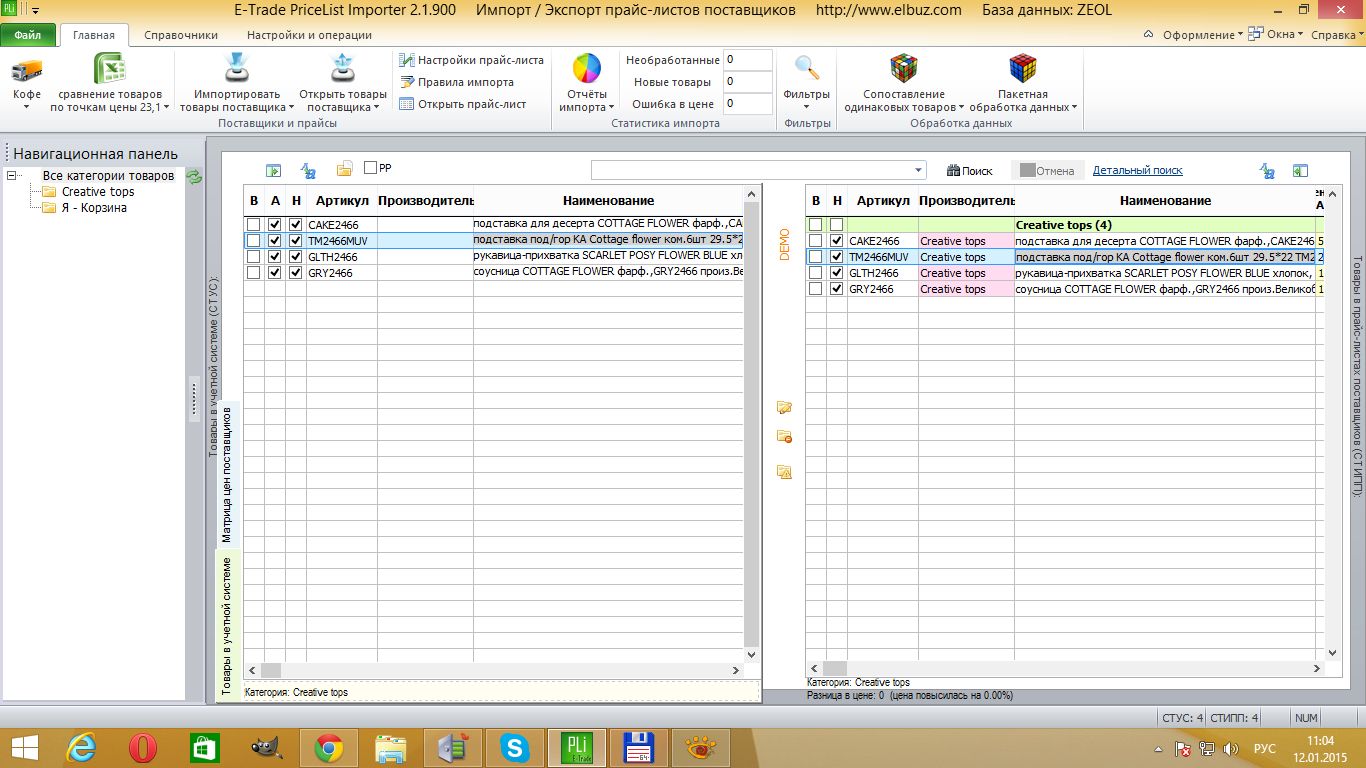1366x768 pixels.
Task: Click the left grid horizontal scrollbar
Action: point(494,670)
